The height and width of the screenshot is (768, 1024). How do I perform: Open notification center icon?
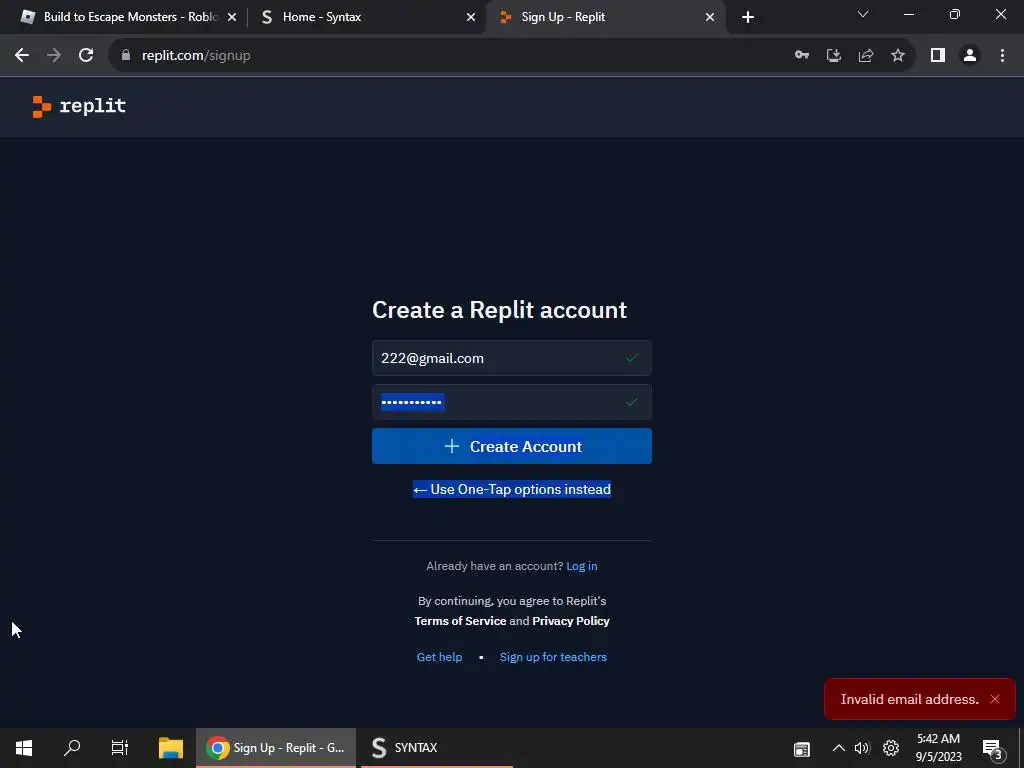992,748
